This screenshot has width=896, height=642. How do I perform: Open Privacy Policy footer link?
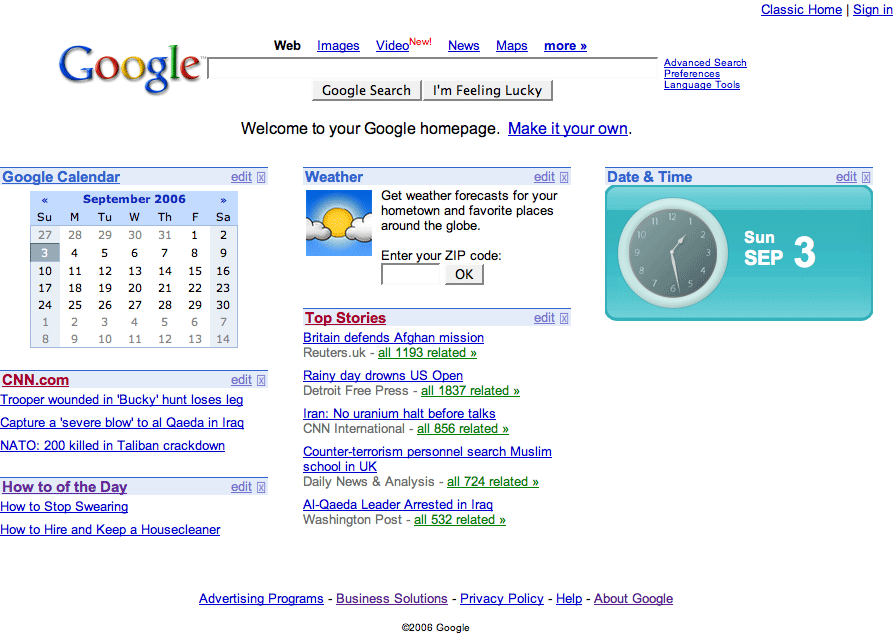point(502,599)
